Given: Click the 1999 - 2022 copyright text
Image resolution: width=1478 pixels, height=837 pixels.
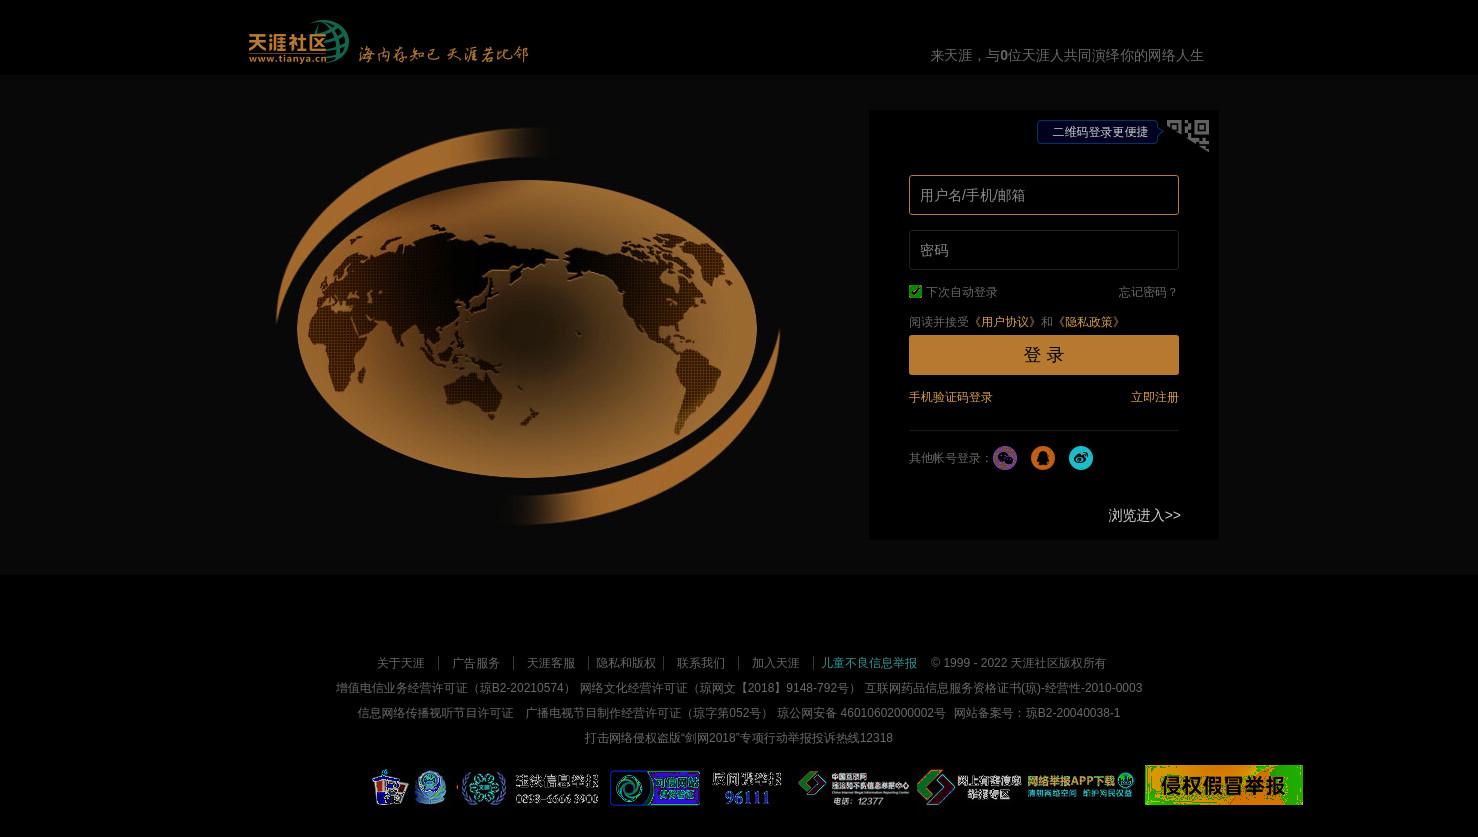Looking at the screenshot, I should coord(1018,663).
